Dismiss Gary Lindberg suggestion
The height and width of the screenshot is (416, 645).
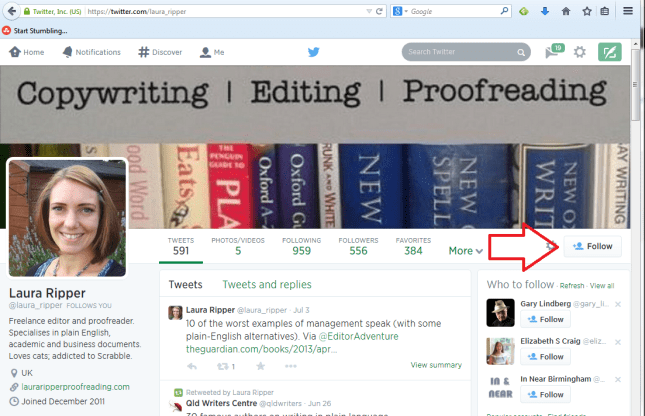pyautogui.click(x=618, y=304)
